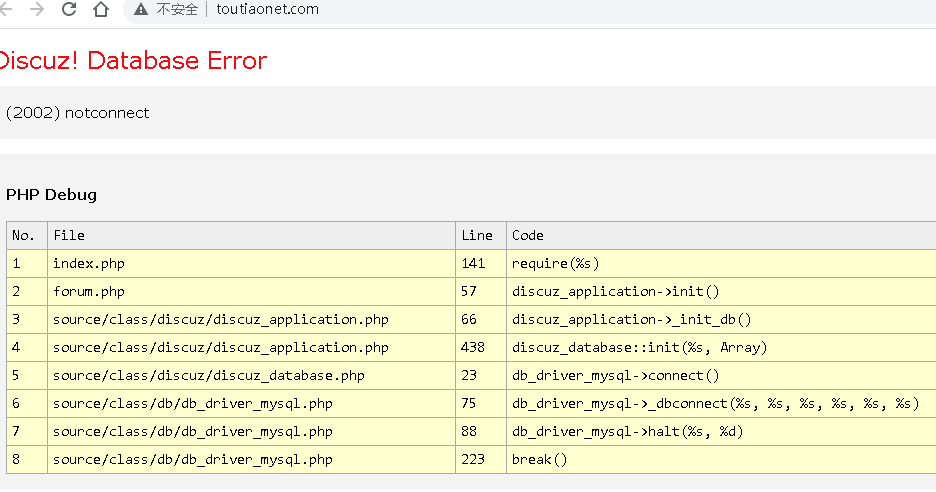Select the break() code cell

540,460
